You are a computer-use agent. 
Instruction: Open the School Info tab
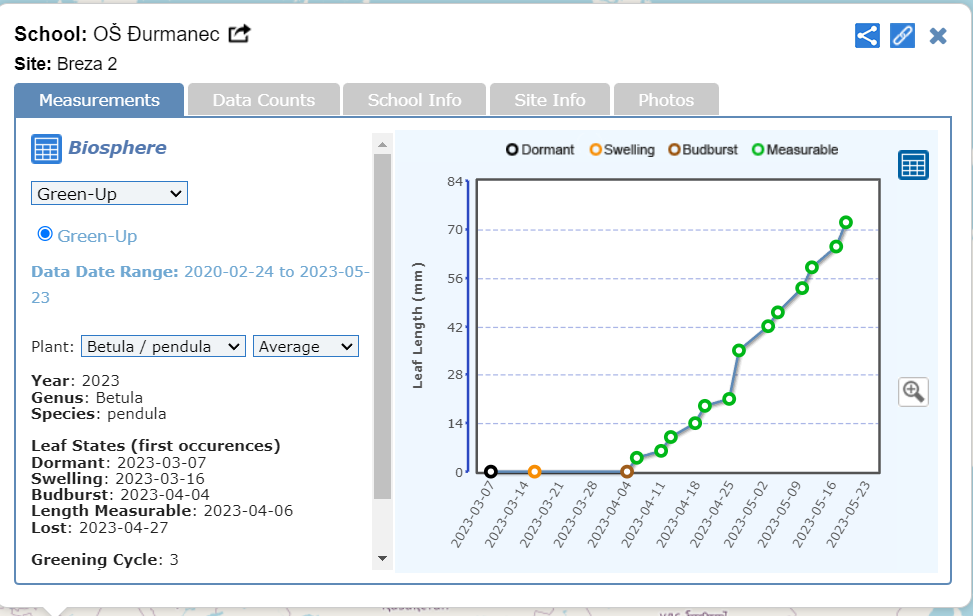[414, 100]
